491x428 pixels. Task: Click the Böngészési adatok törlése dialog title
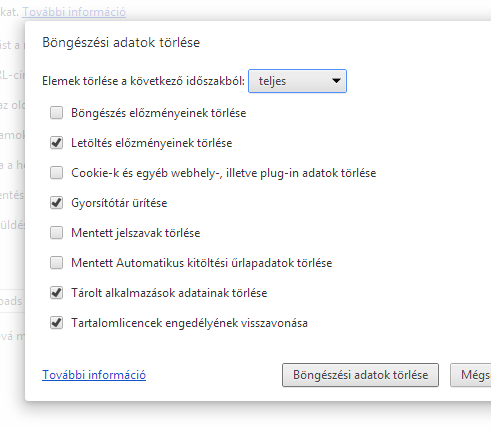[121, 43]
